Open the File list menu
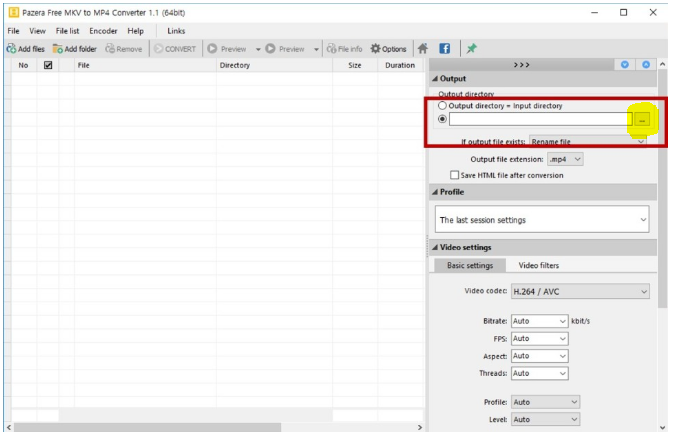This screenshot has height=436, width=673. pyautogui.click(x=67, y=31)
